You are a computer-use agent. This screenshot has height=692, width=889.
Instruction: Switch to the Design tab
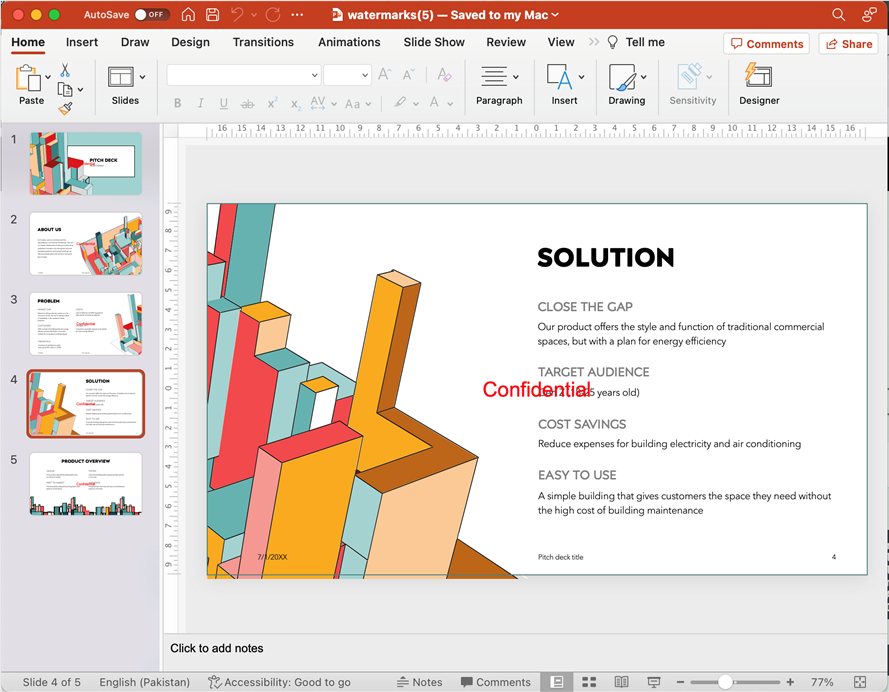pos(190,42)
